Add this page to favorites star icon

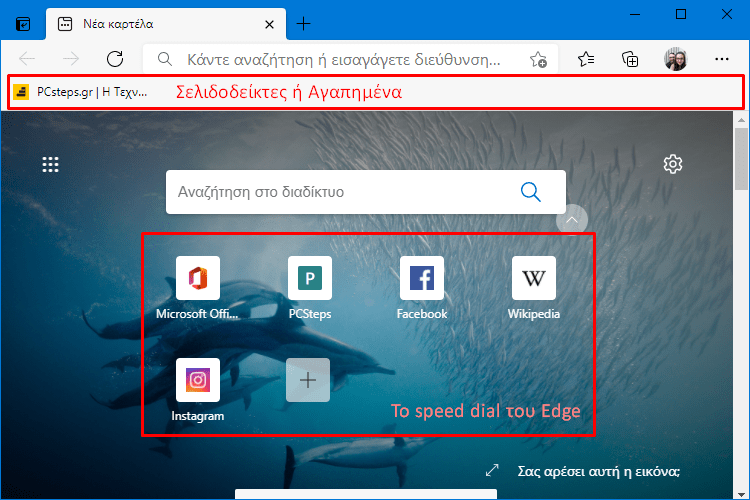[x=538, y=60]
